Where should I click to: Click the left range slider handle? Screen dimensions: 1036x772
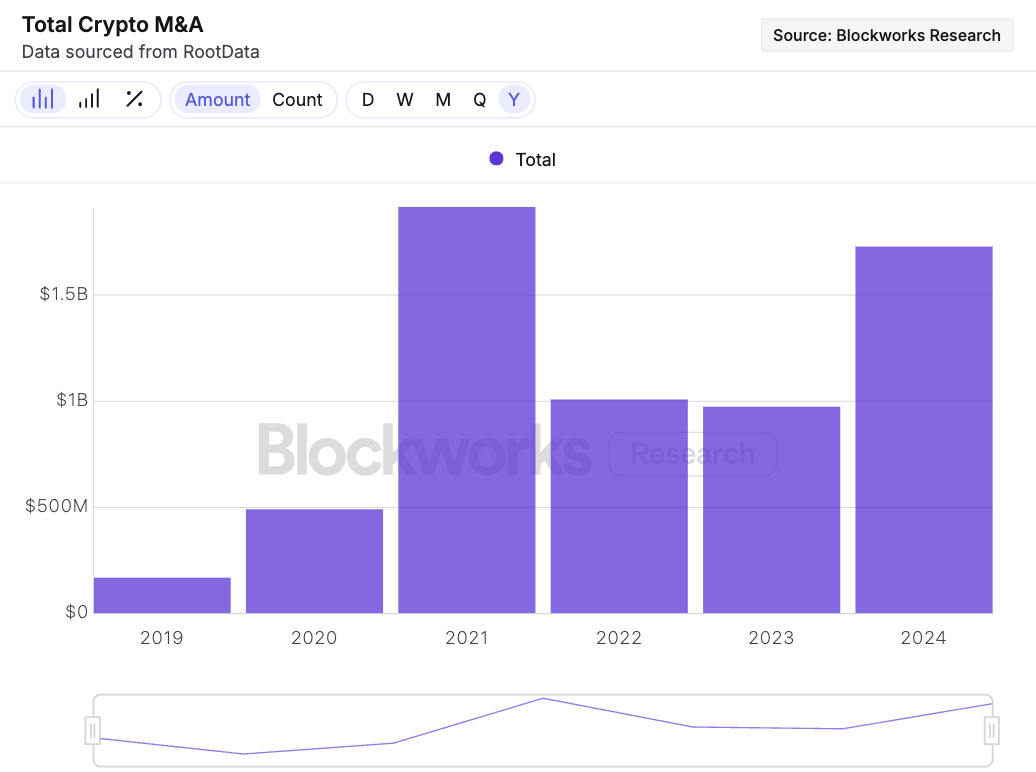coord(93,731)
